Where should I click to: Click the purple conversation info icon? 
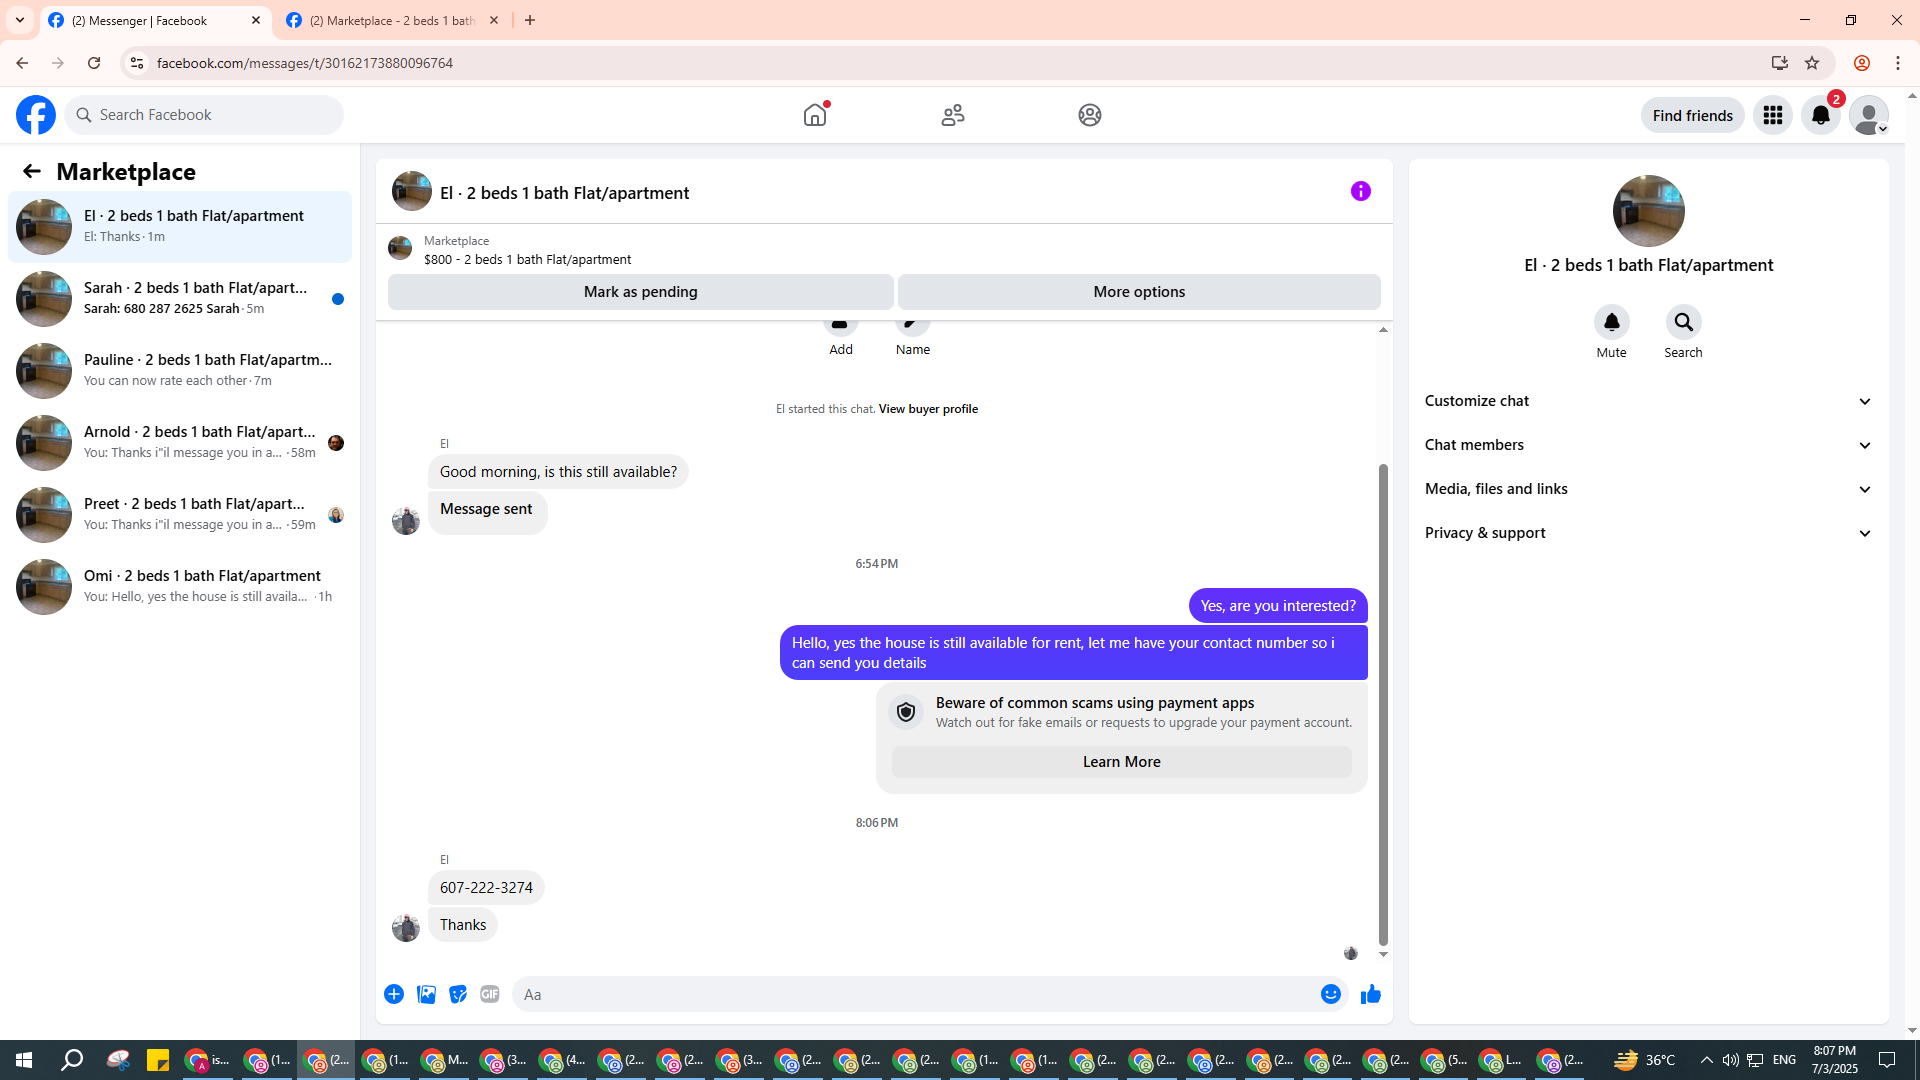1360,191
